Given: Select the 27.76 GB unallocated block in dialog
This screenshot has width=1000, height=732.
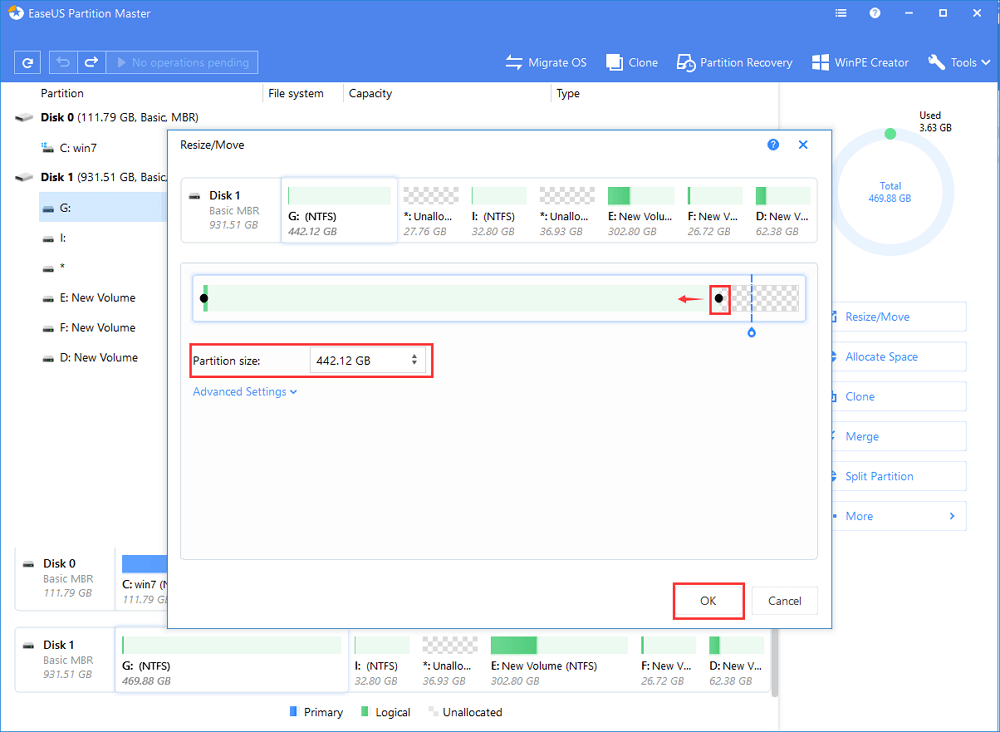Looking at the screenshot, I should [x=430, y=212].
